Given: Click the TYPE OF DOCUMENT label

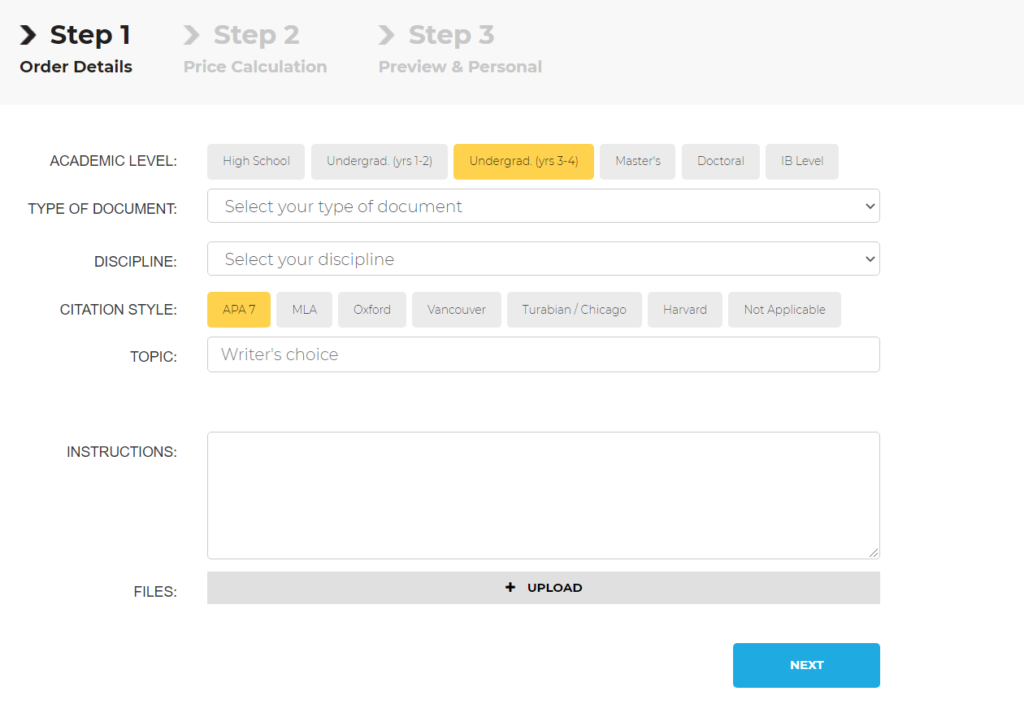Looking at the screenshot, I should pyautogui.click(x=102, y=209).
